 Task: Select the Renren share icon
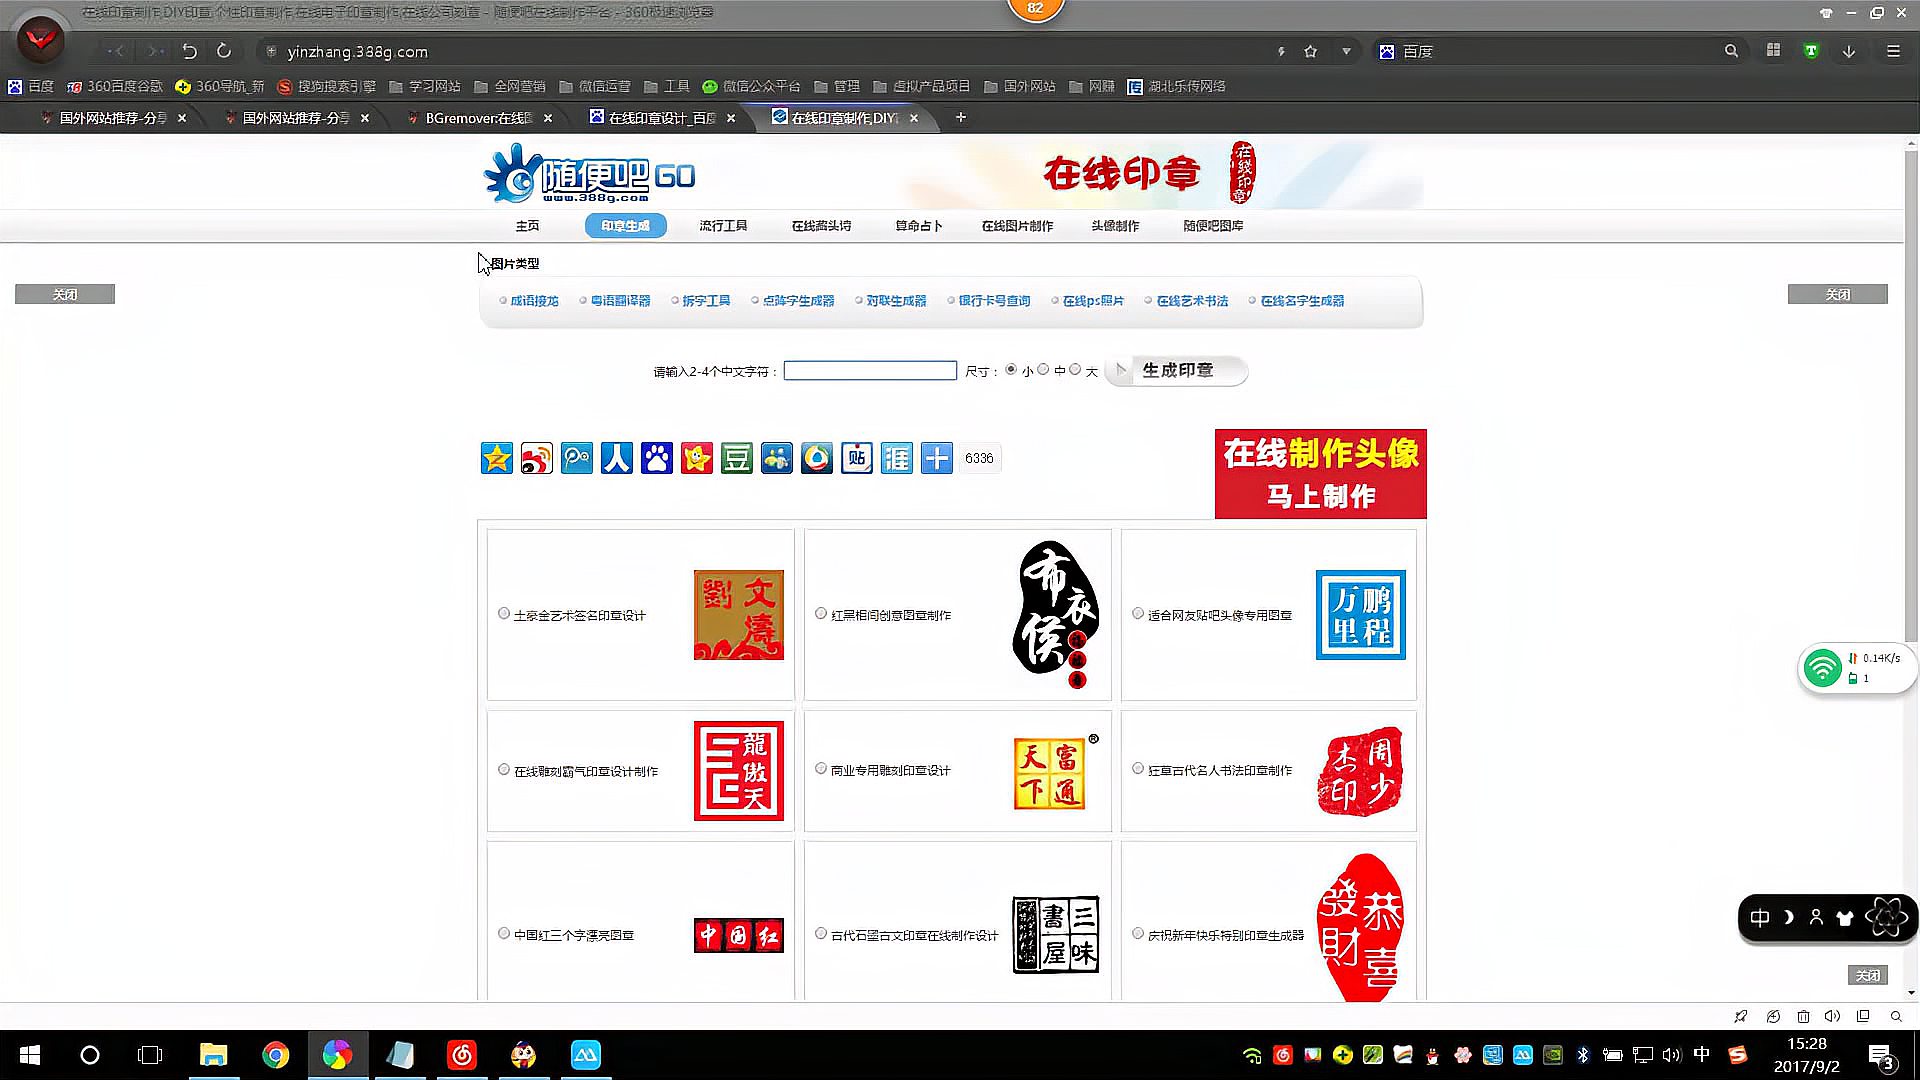[x=617, y=458]
